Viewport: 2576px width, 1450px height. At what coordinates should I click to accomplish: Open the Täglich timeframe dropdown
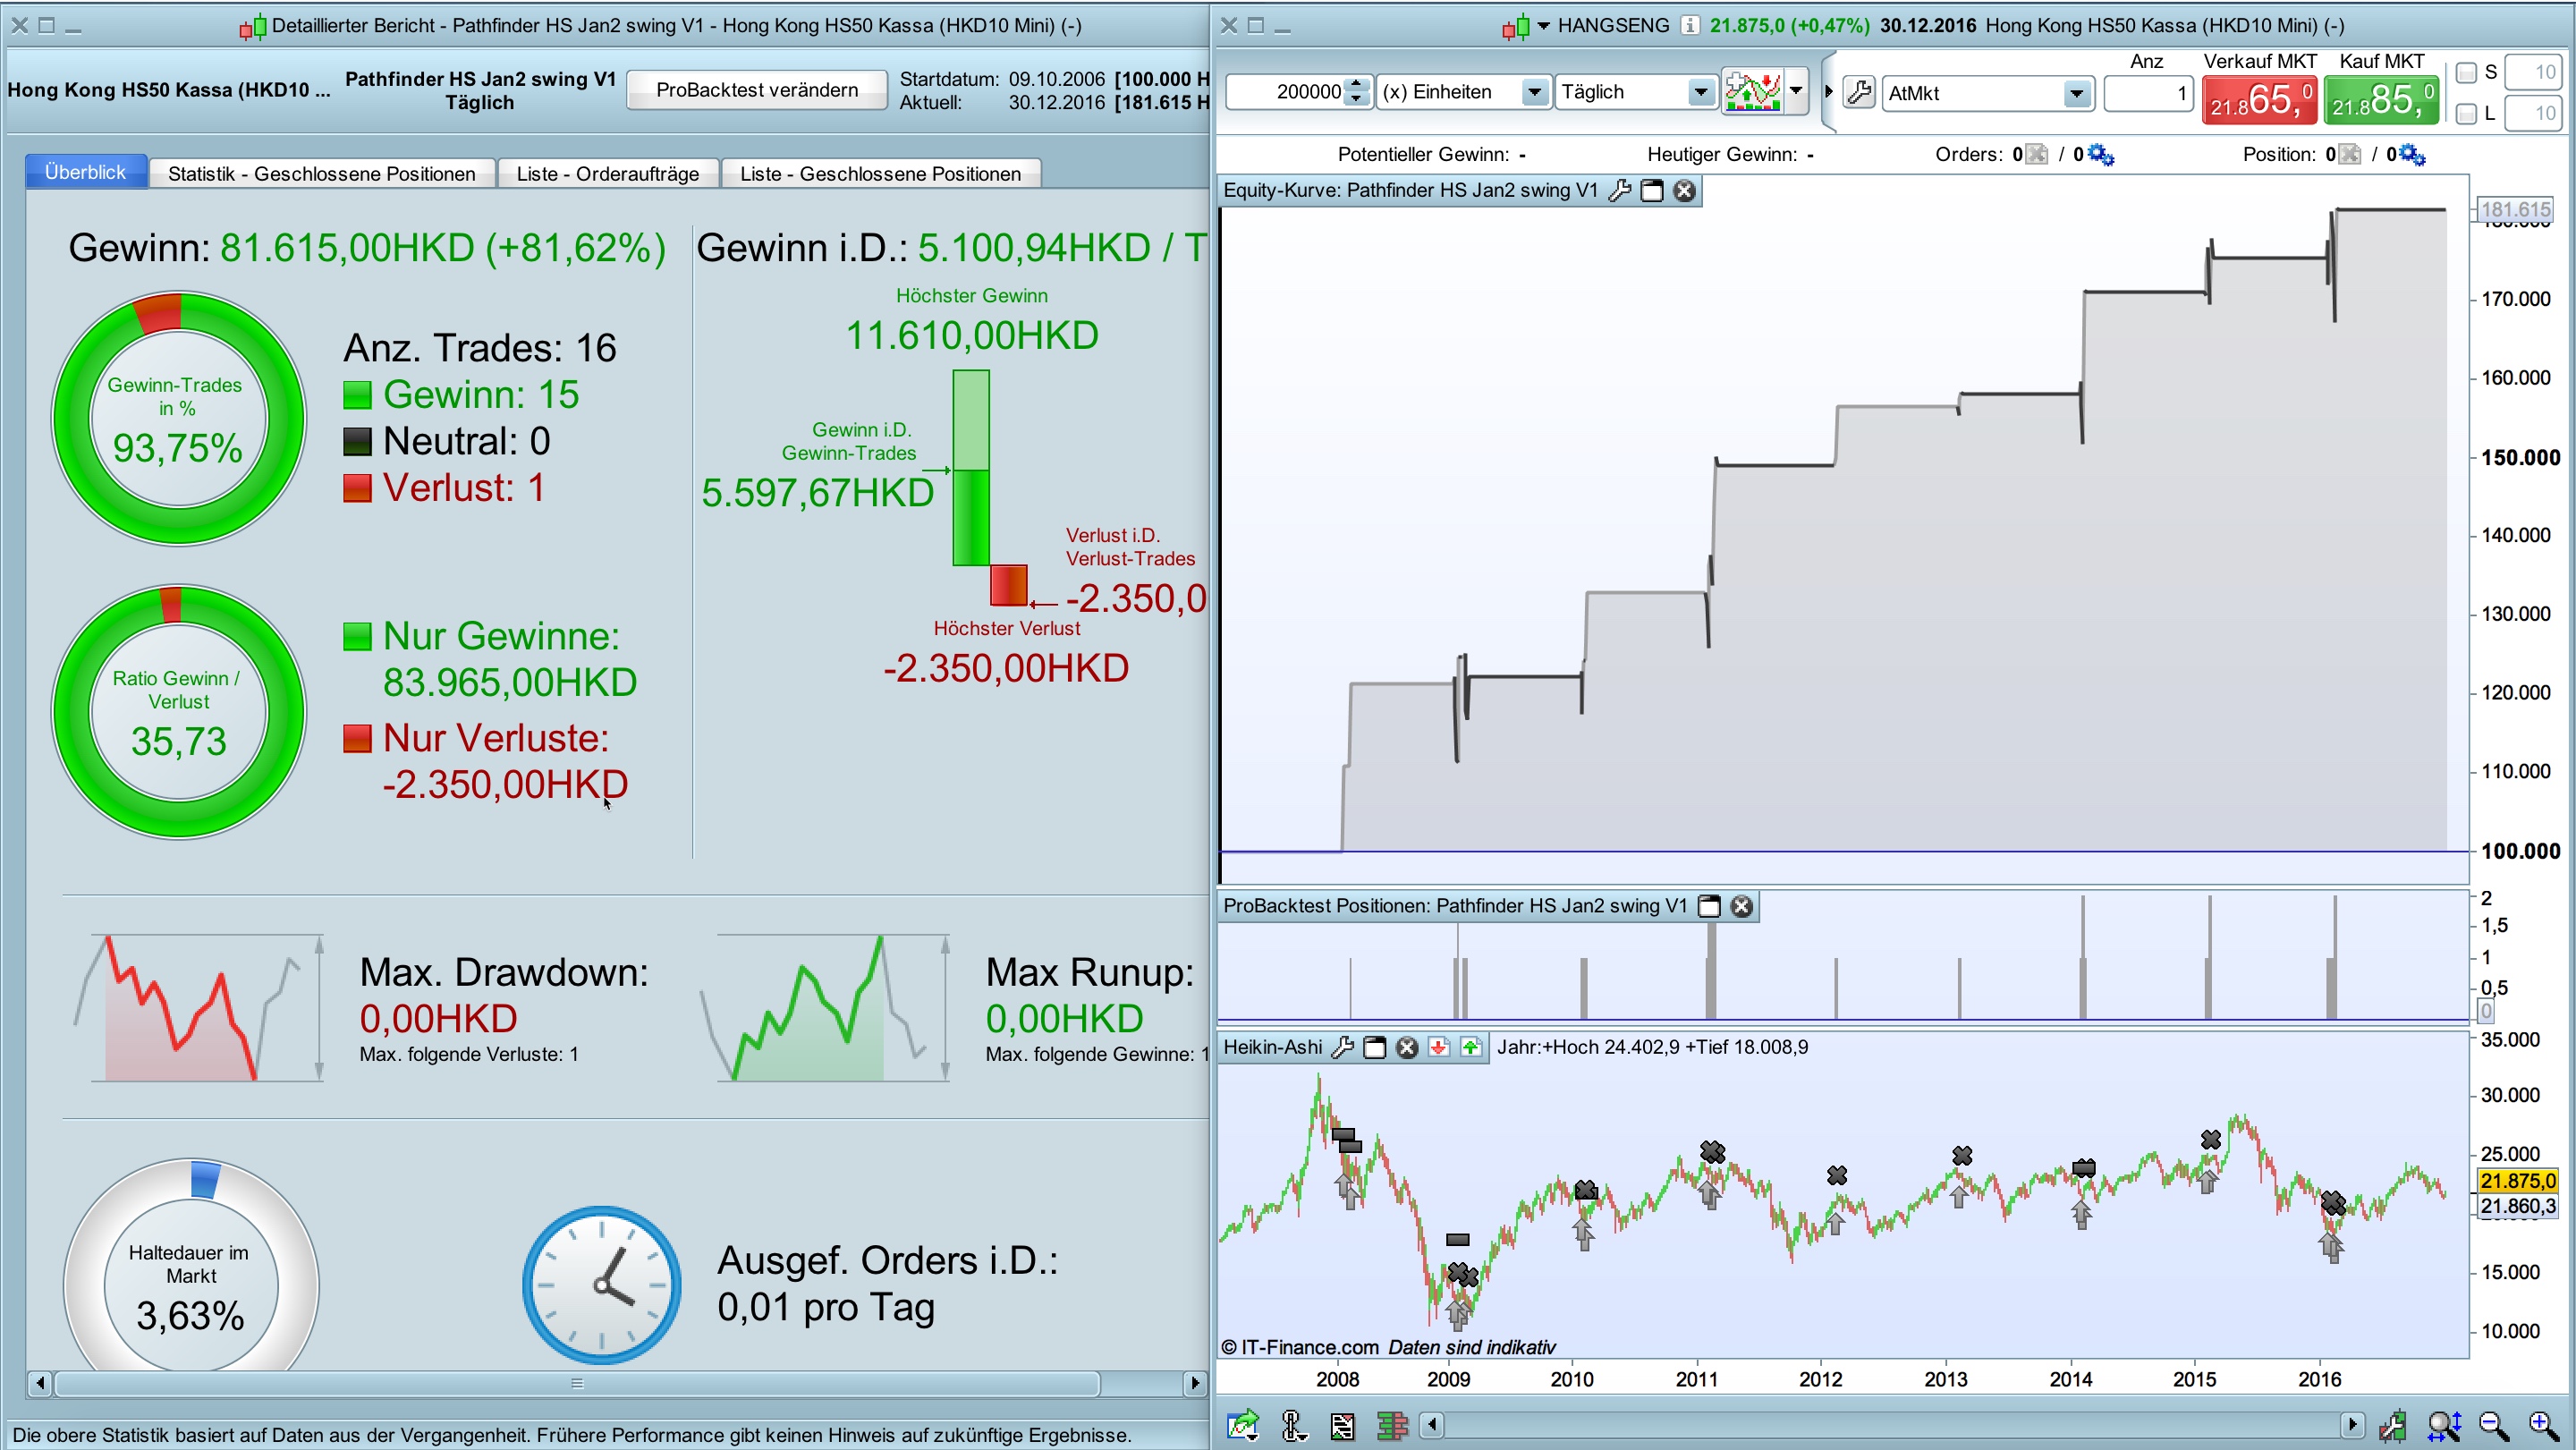[1699, 93]
